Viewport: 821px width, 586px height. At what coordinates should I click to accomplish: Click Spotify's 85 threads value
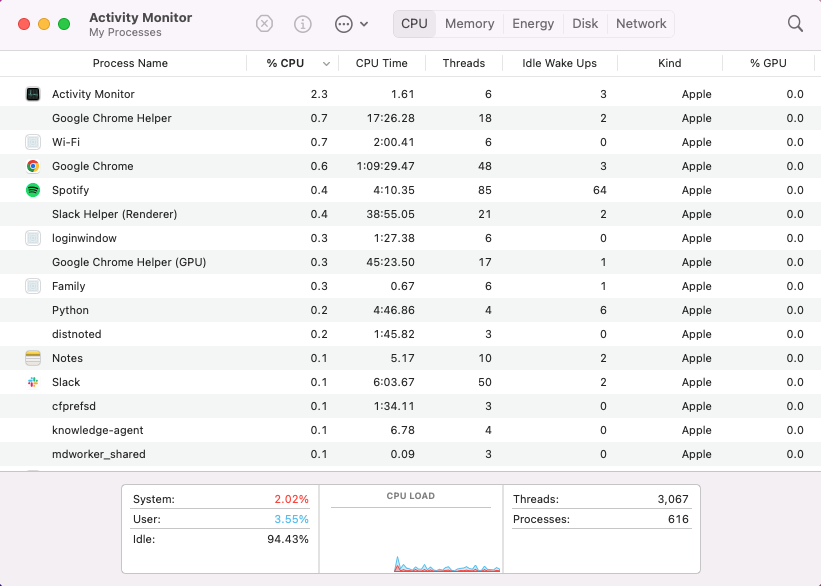pyautogui.click(x=485, y=190)
